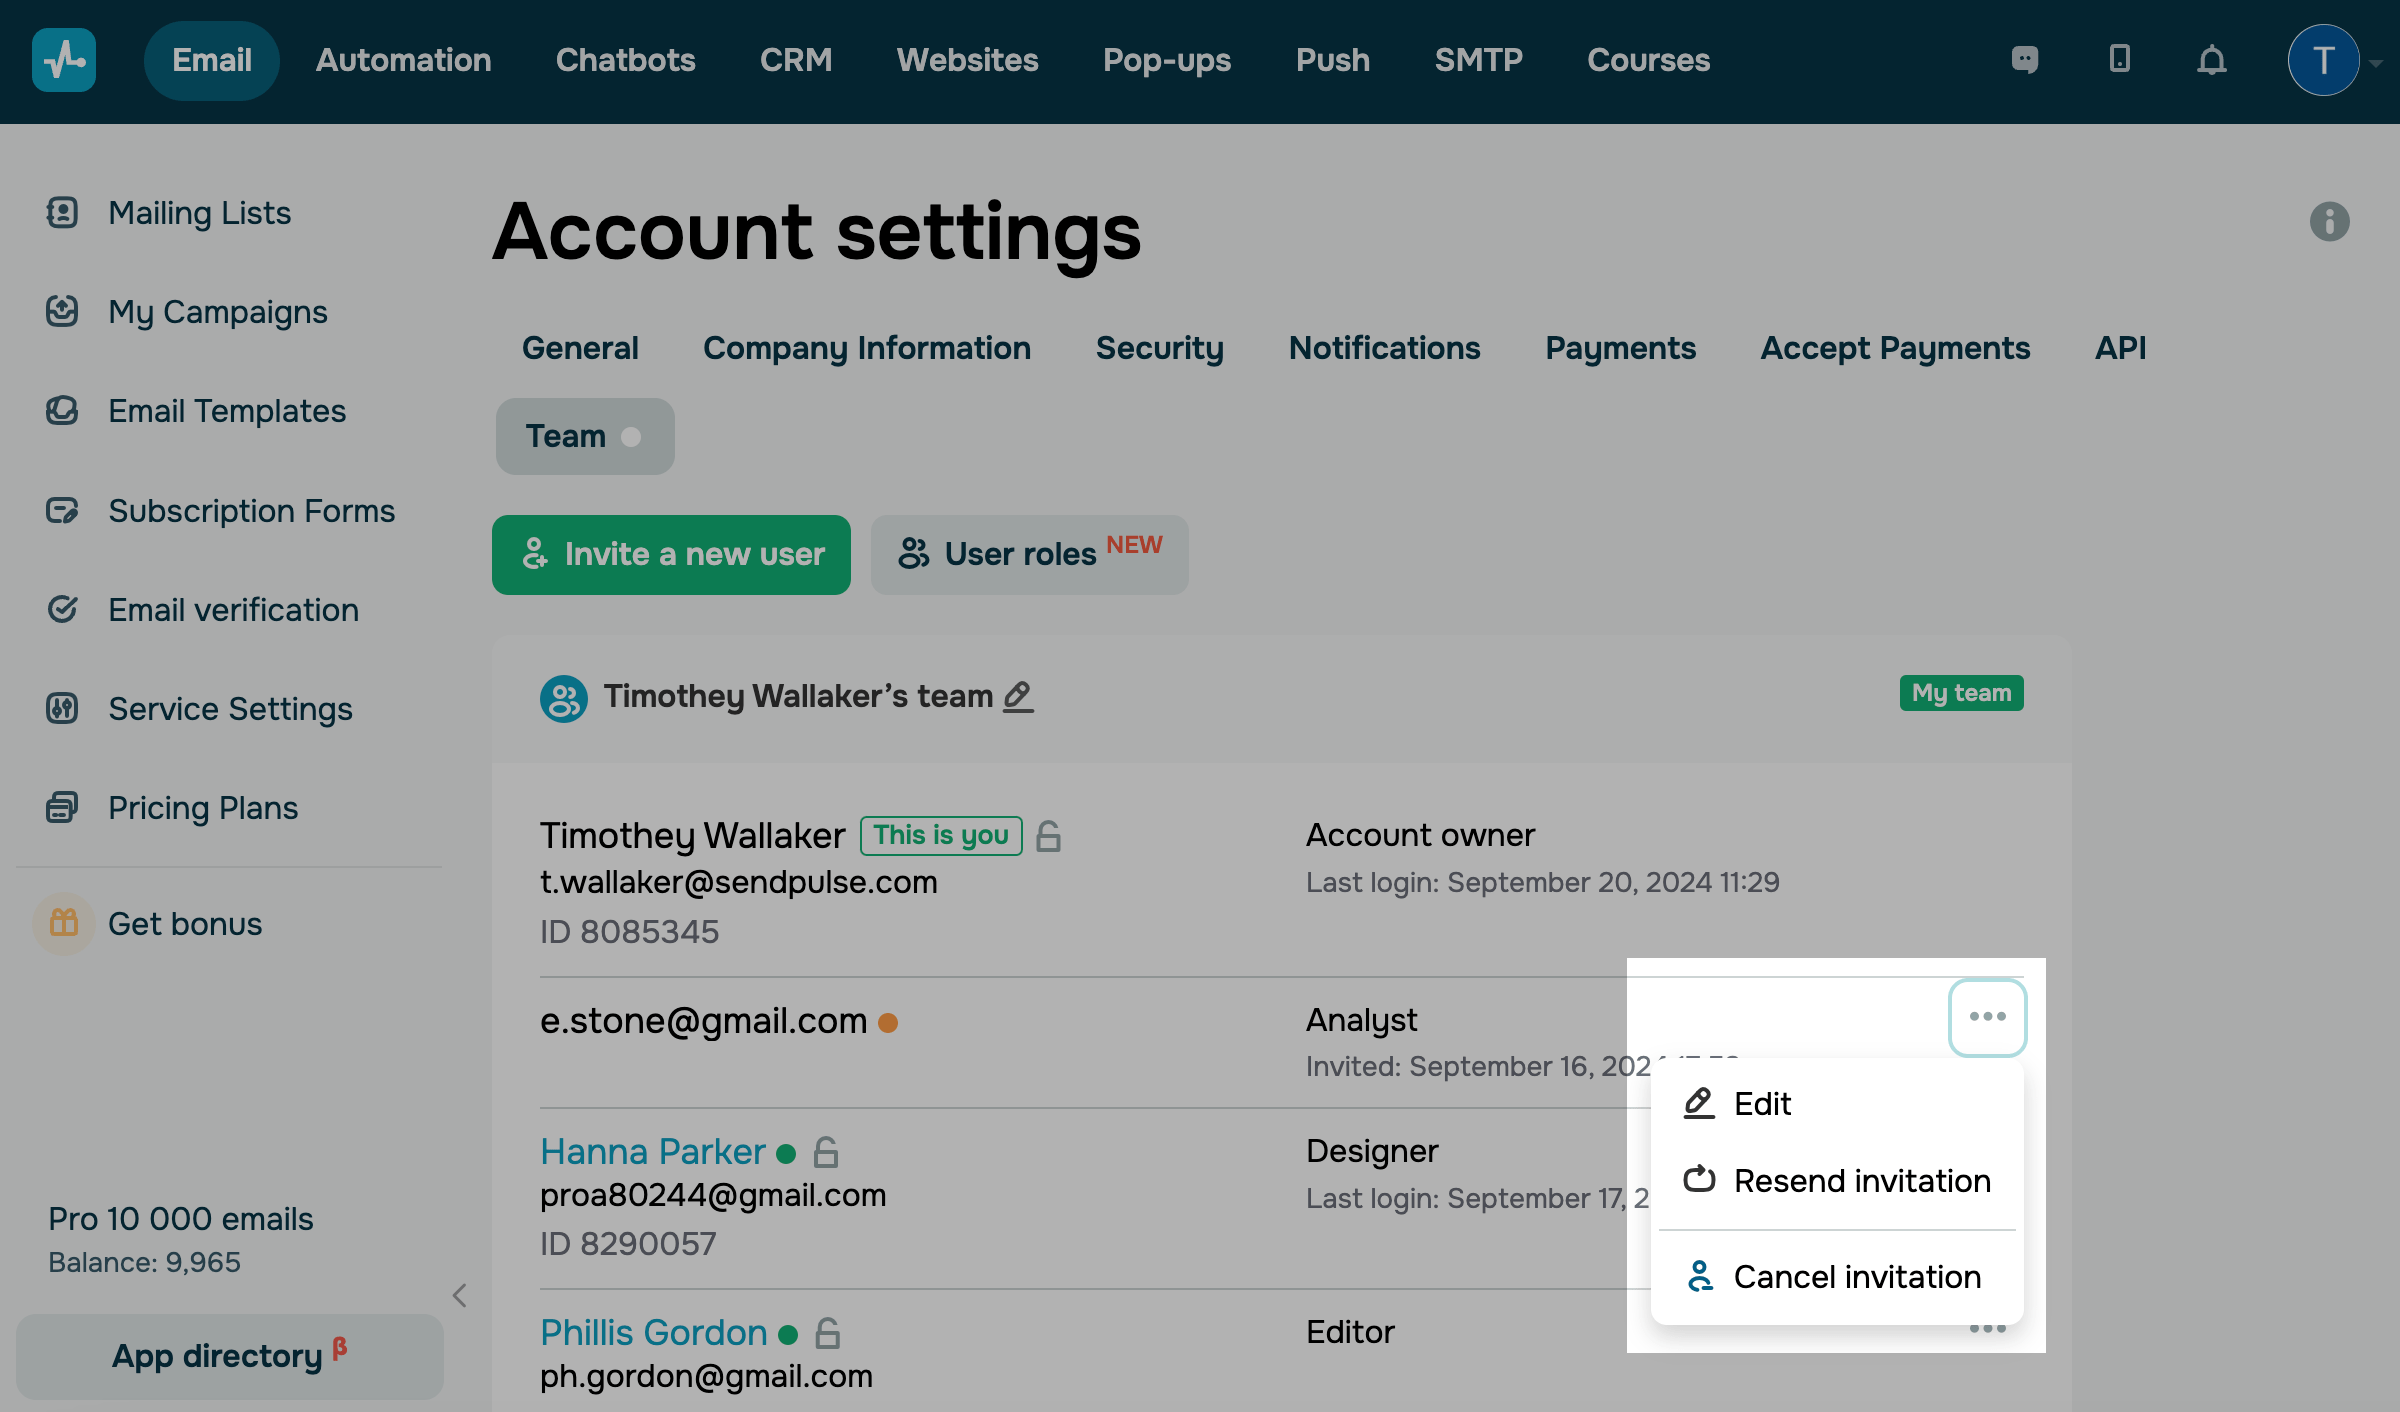Toggle the three-dots menu for e.stone@gmail.com
2400x1412 pixels.
click(x=1987, y=1017)
